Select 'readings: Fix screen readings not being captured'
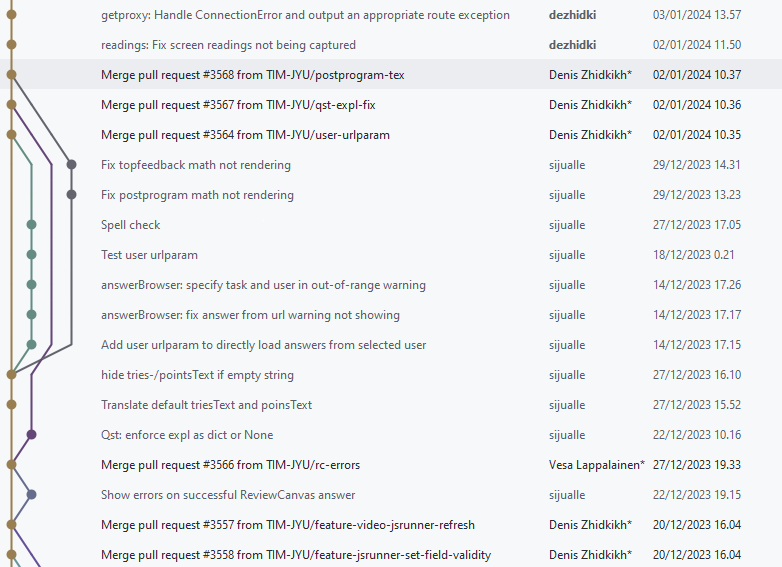Screen dimensions: 782x567 coord(228,45)
